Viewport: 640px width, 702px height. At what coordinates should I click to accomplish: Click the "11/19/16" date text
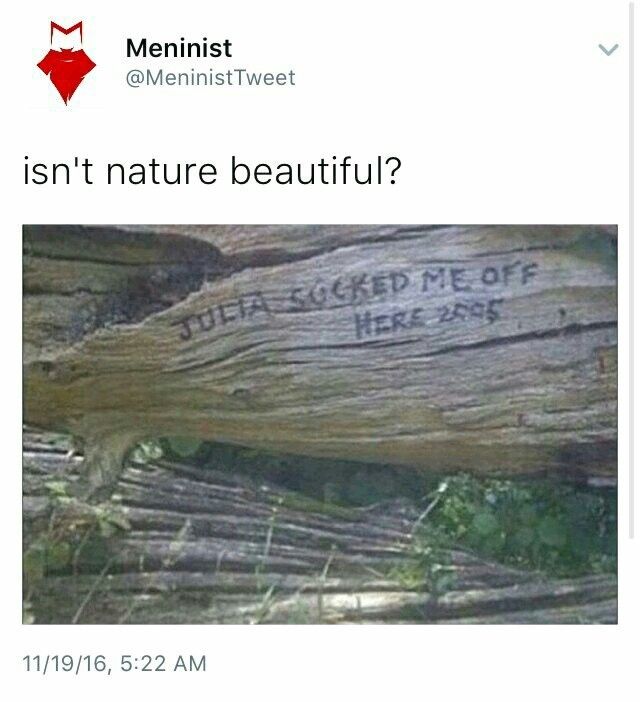point(64,663)
